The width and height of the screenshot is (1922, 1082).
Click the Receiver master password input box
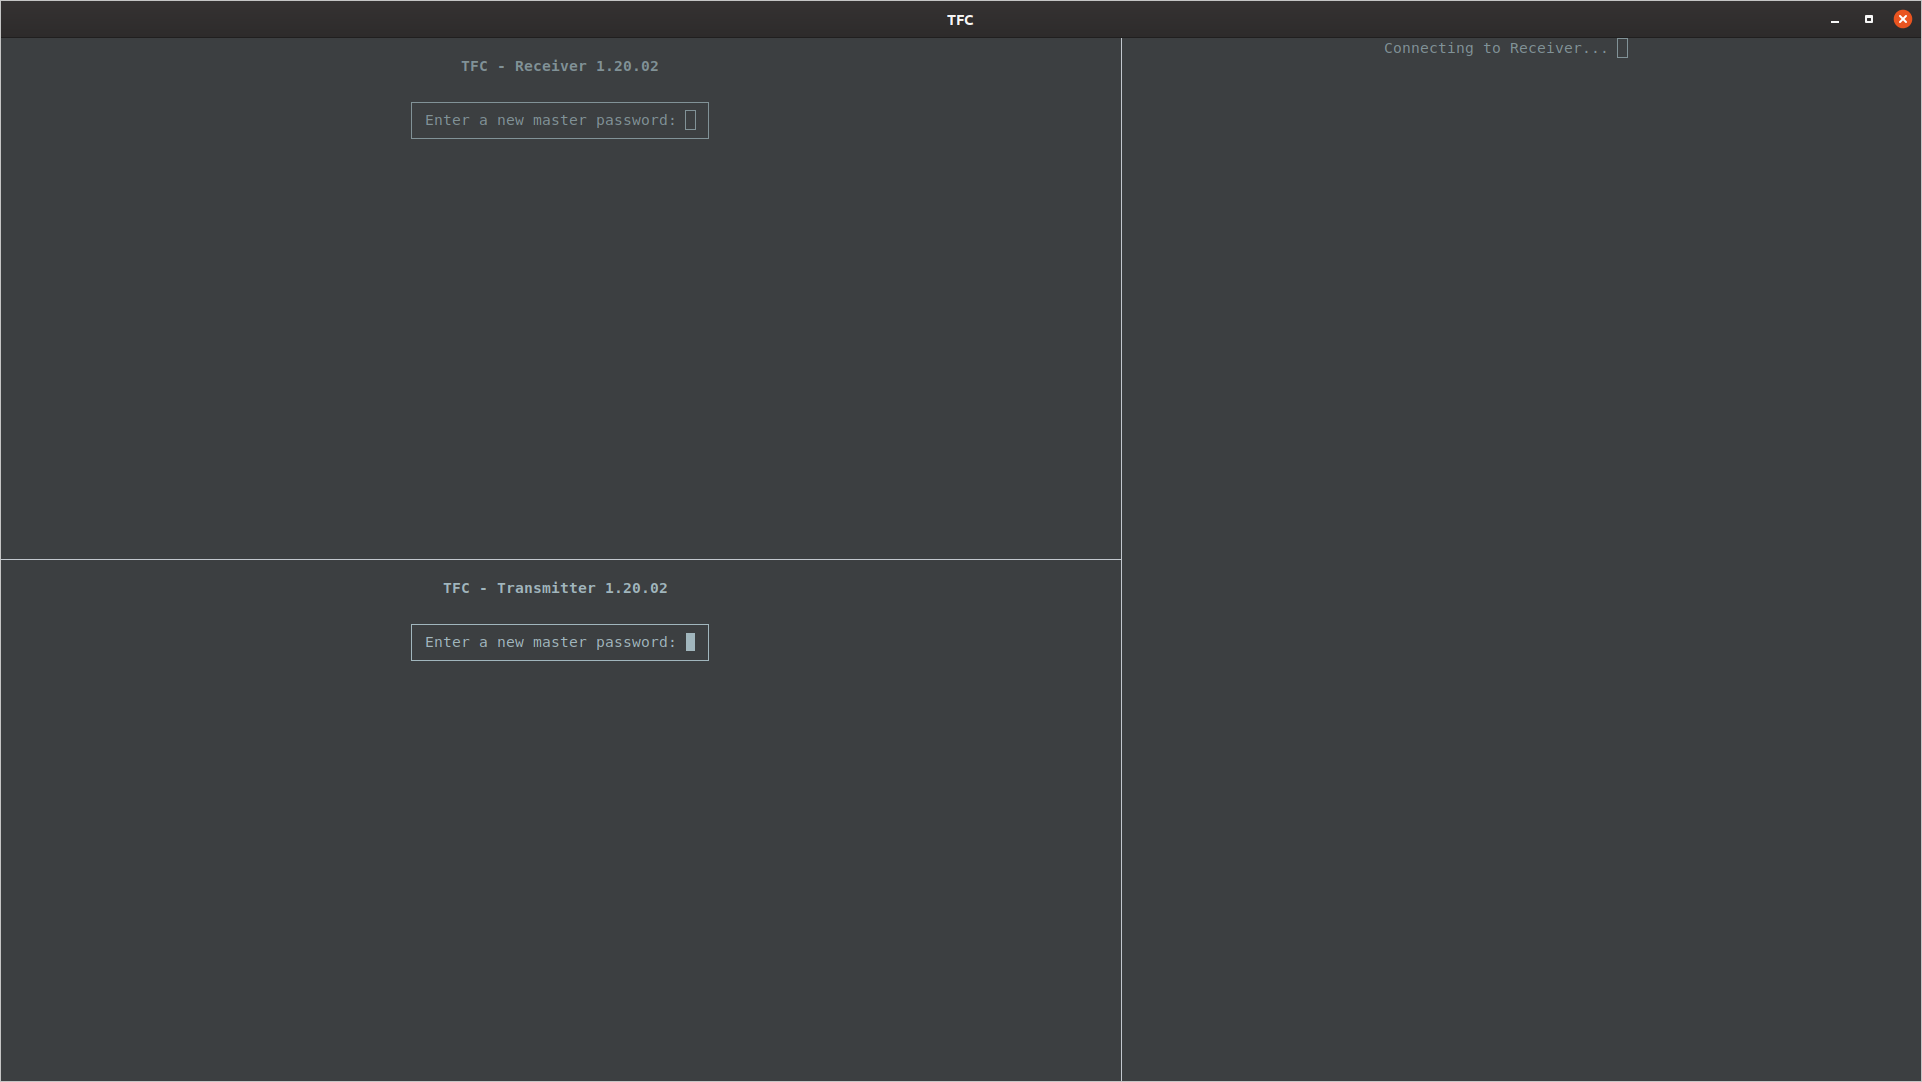tap(559, 121)
